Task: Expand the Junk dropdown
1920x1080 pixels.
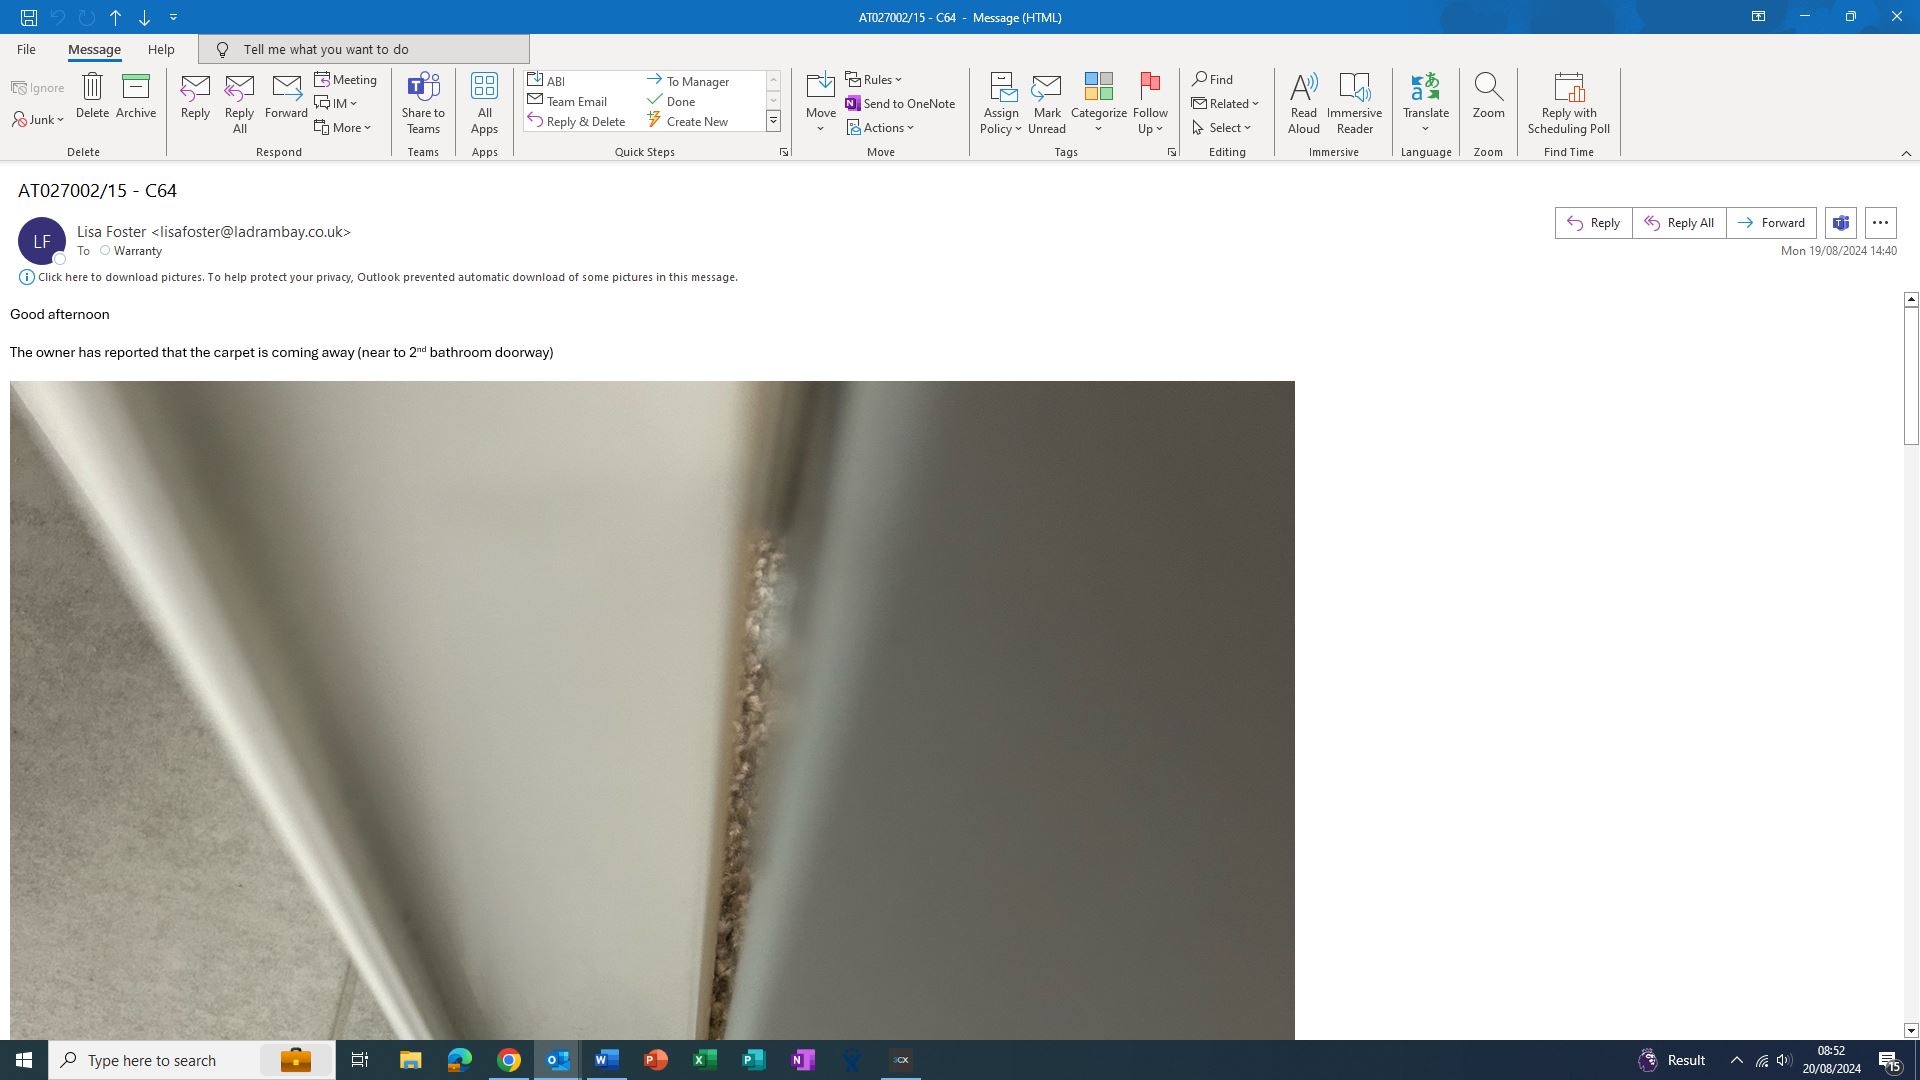Action: pos(39,120)
